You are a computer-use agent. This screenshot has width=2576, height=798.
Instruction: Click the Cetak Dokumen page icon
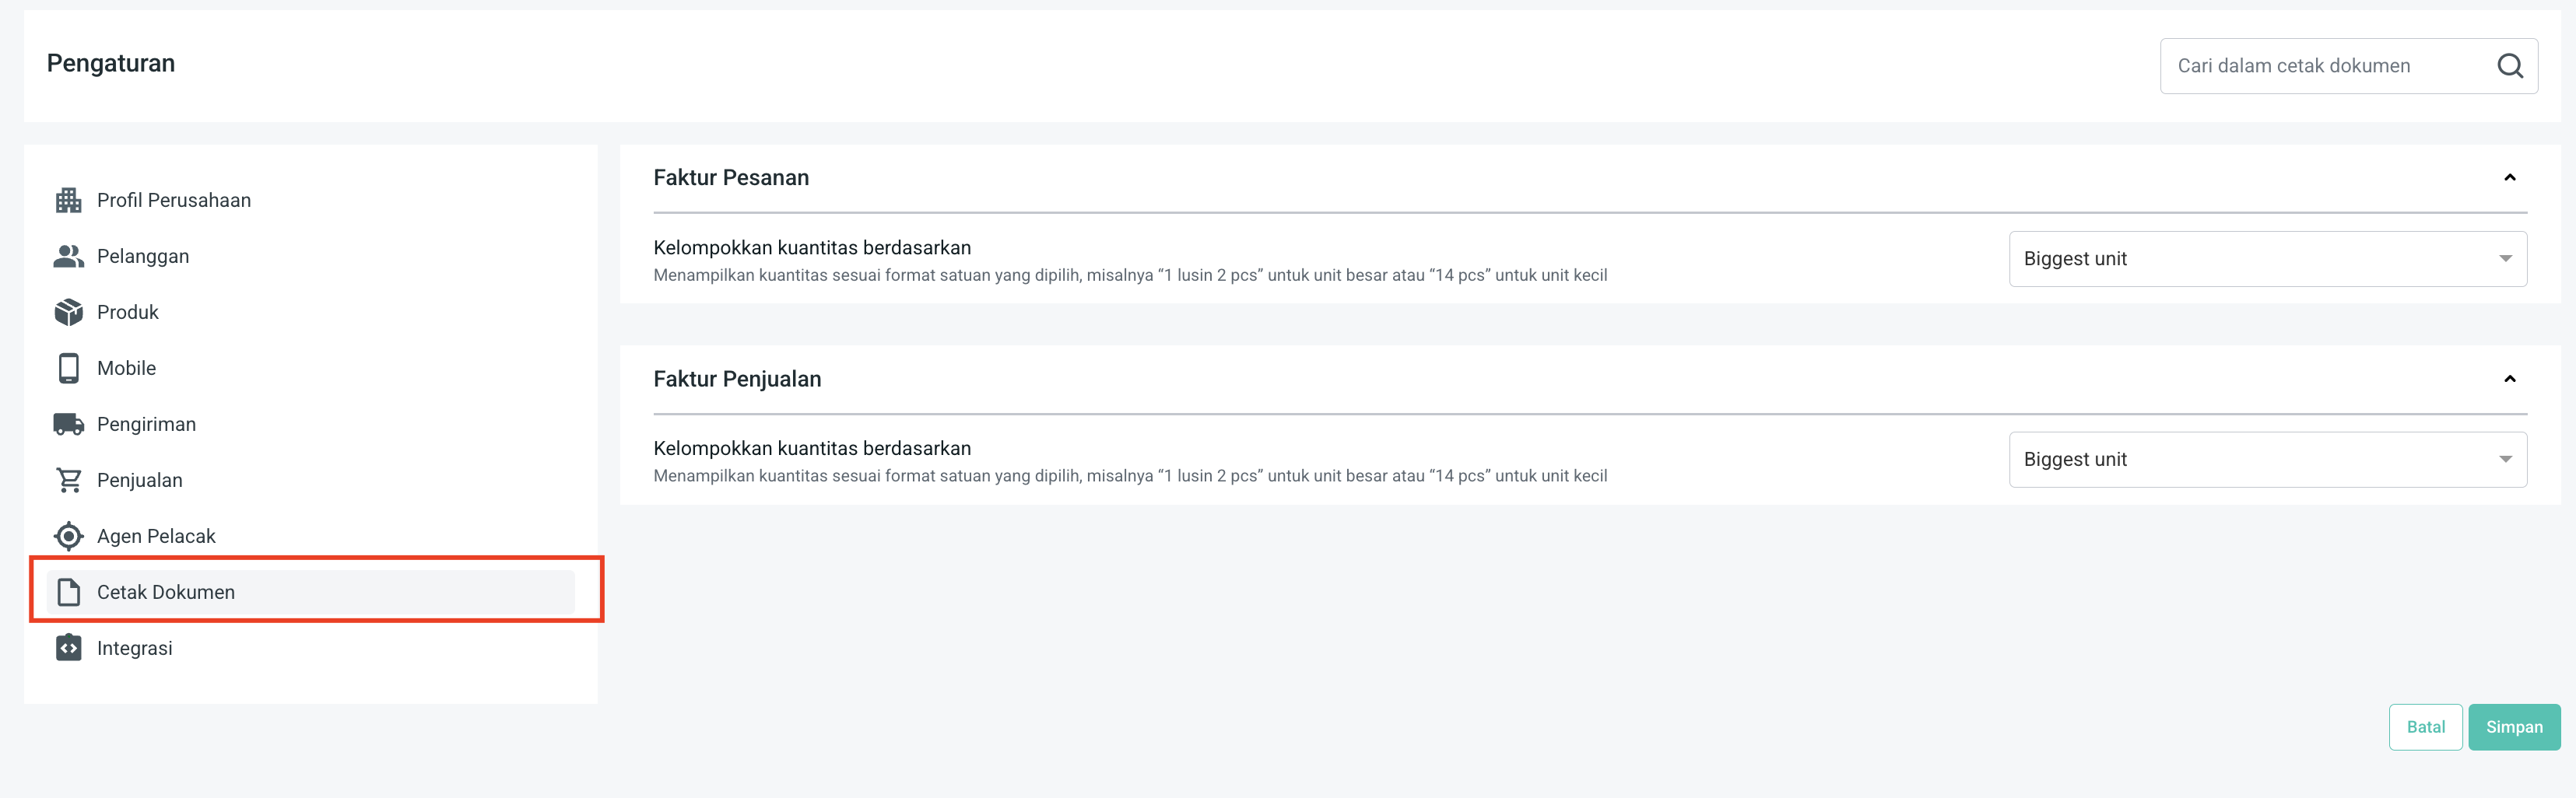(68, 593)
